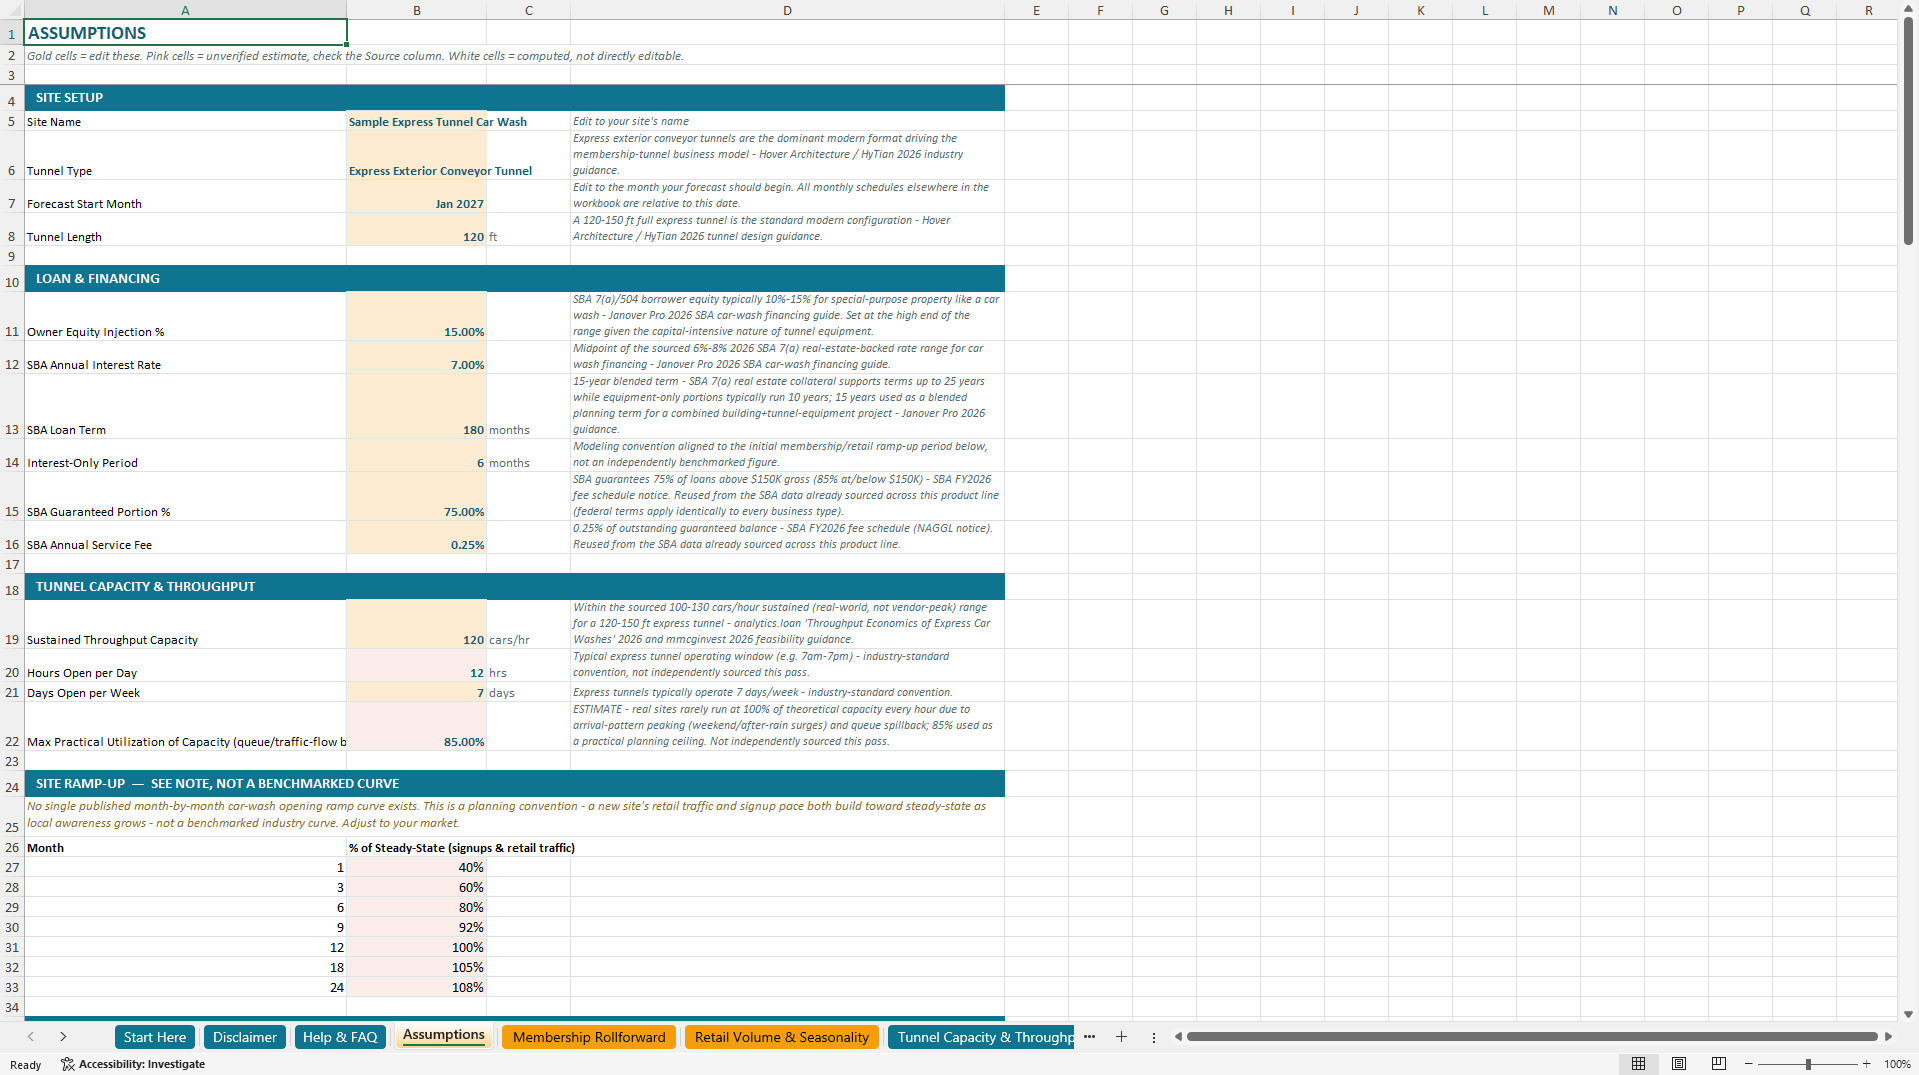
Task: Select the ASSUMPTIONS title cell
Action: click(x=185, y=32)
